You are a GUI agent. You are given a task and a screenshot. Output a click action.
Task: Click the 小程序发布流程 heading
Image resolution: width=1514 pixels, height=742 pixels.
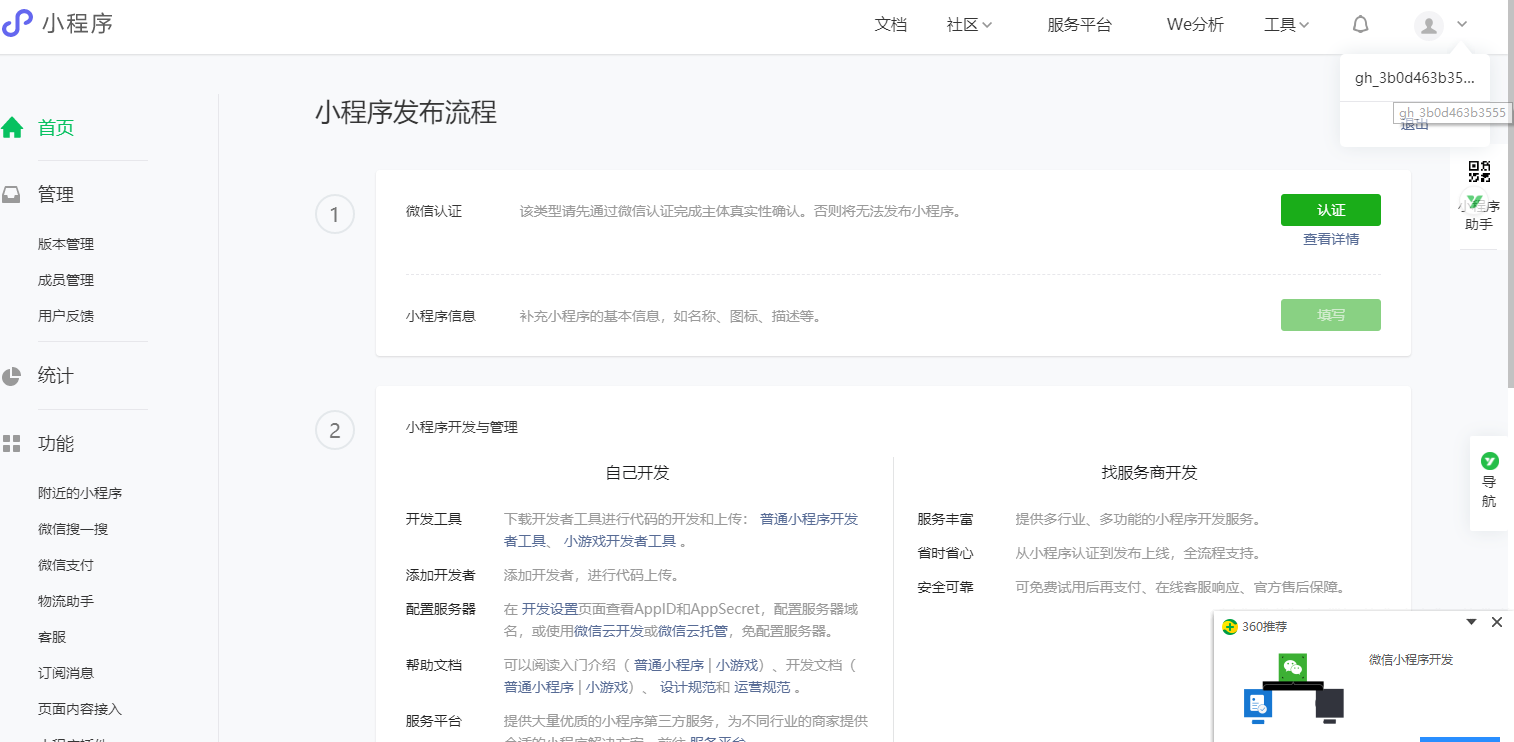pos(406,112)
